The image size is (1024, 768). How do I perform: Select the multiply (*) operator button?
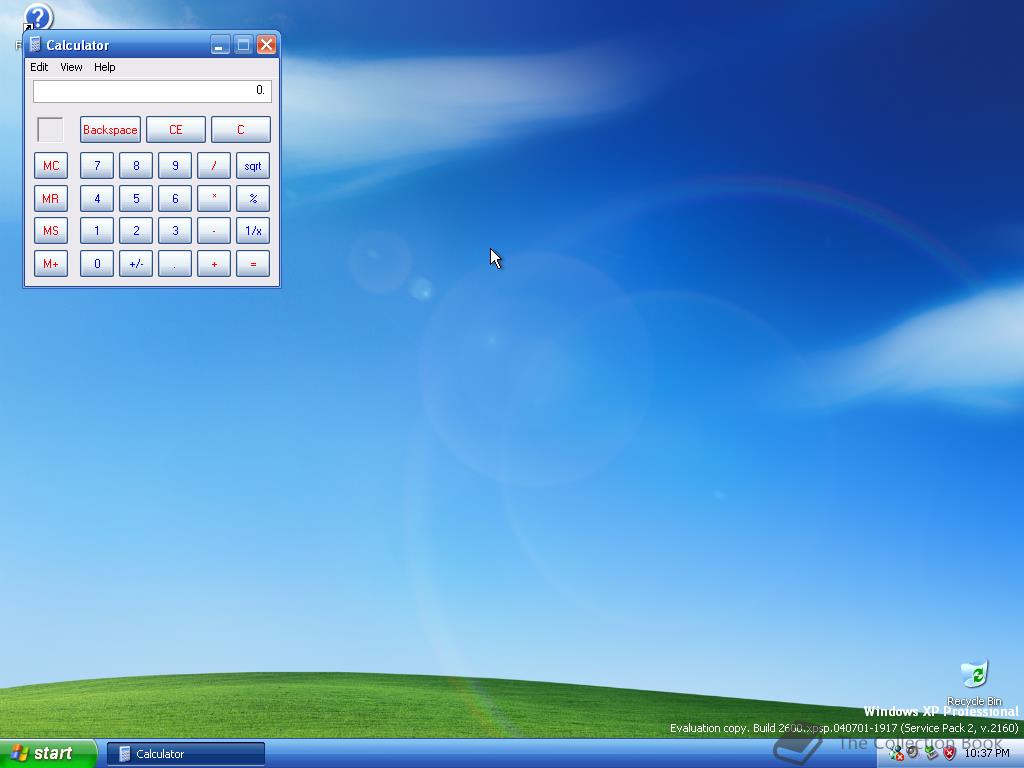click(x=214, y=198)
